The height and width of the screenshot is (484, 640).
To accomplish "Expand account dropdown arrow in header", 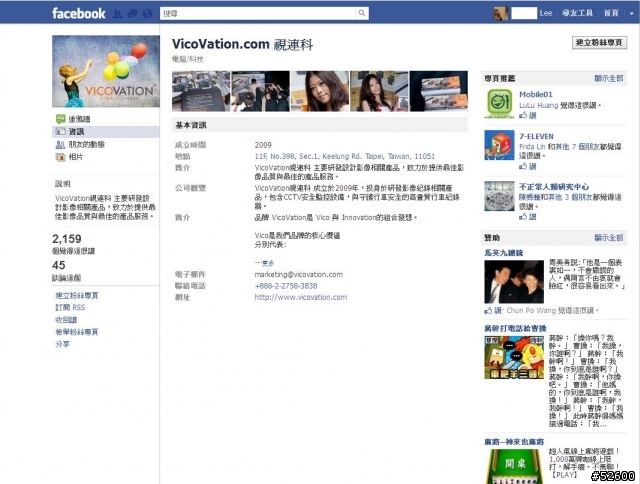I will click(631, 13).
